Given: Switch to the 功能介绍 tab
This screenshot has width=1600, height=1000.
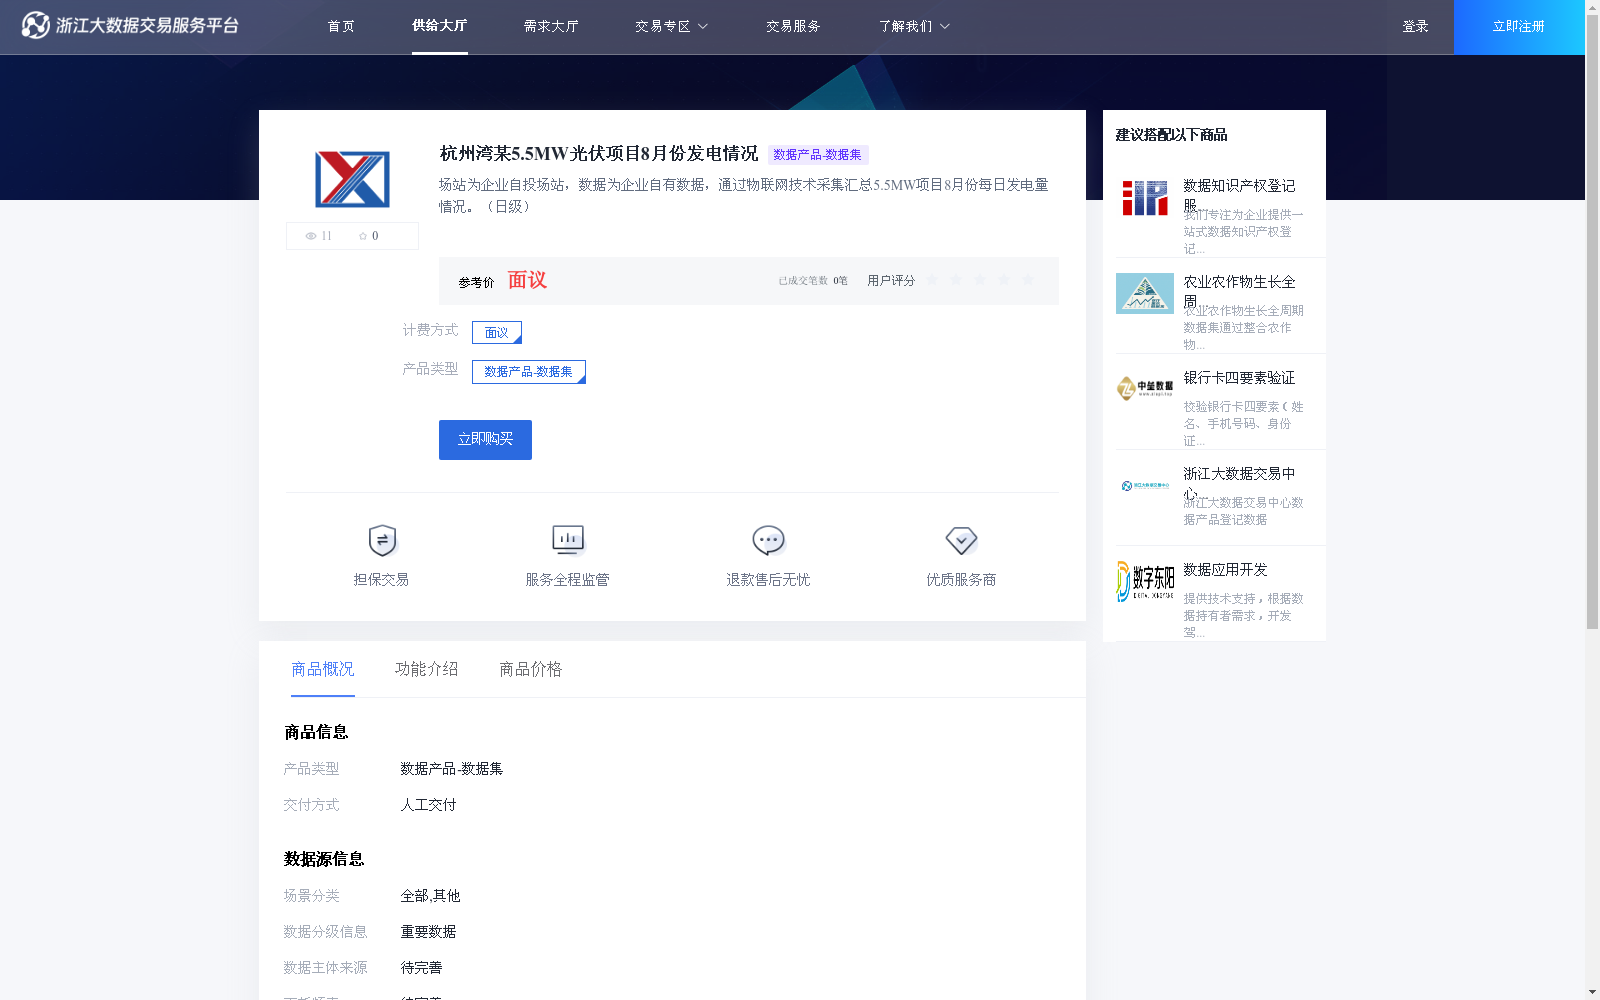Looking at the screenshot, I should pyautogui.click(x=427, y=669).
